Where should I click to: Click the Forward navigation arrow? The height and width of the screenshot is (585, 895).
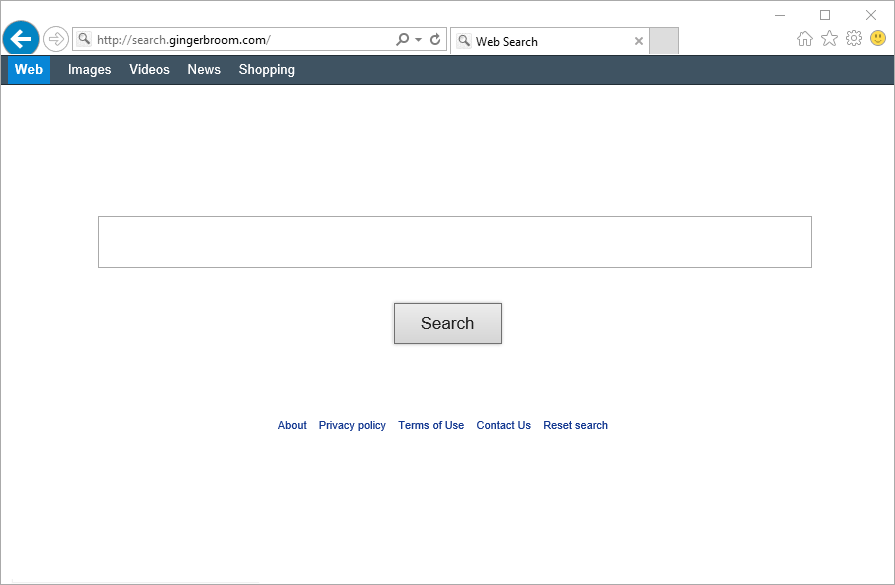click(56, 39)
